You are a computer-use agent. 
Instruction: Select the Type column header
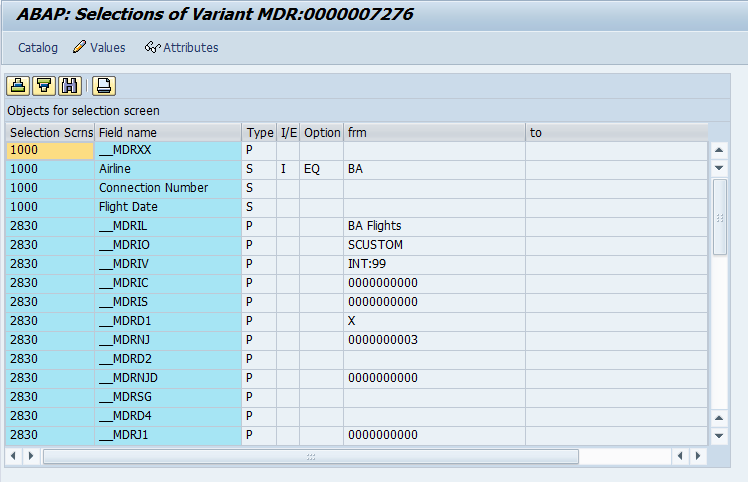(x=260, y=133)
